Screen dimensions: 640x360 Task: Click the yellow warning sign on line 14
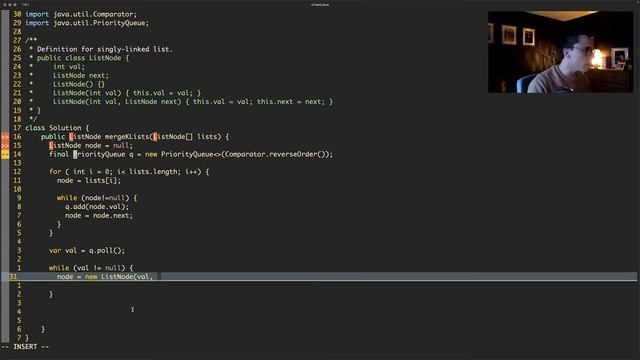(5, 154)
